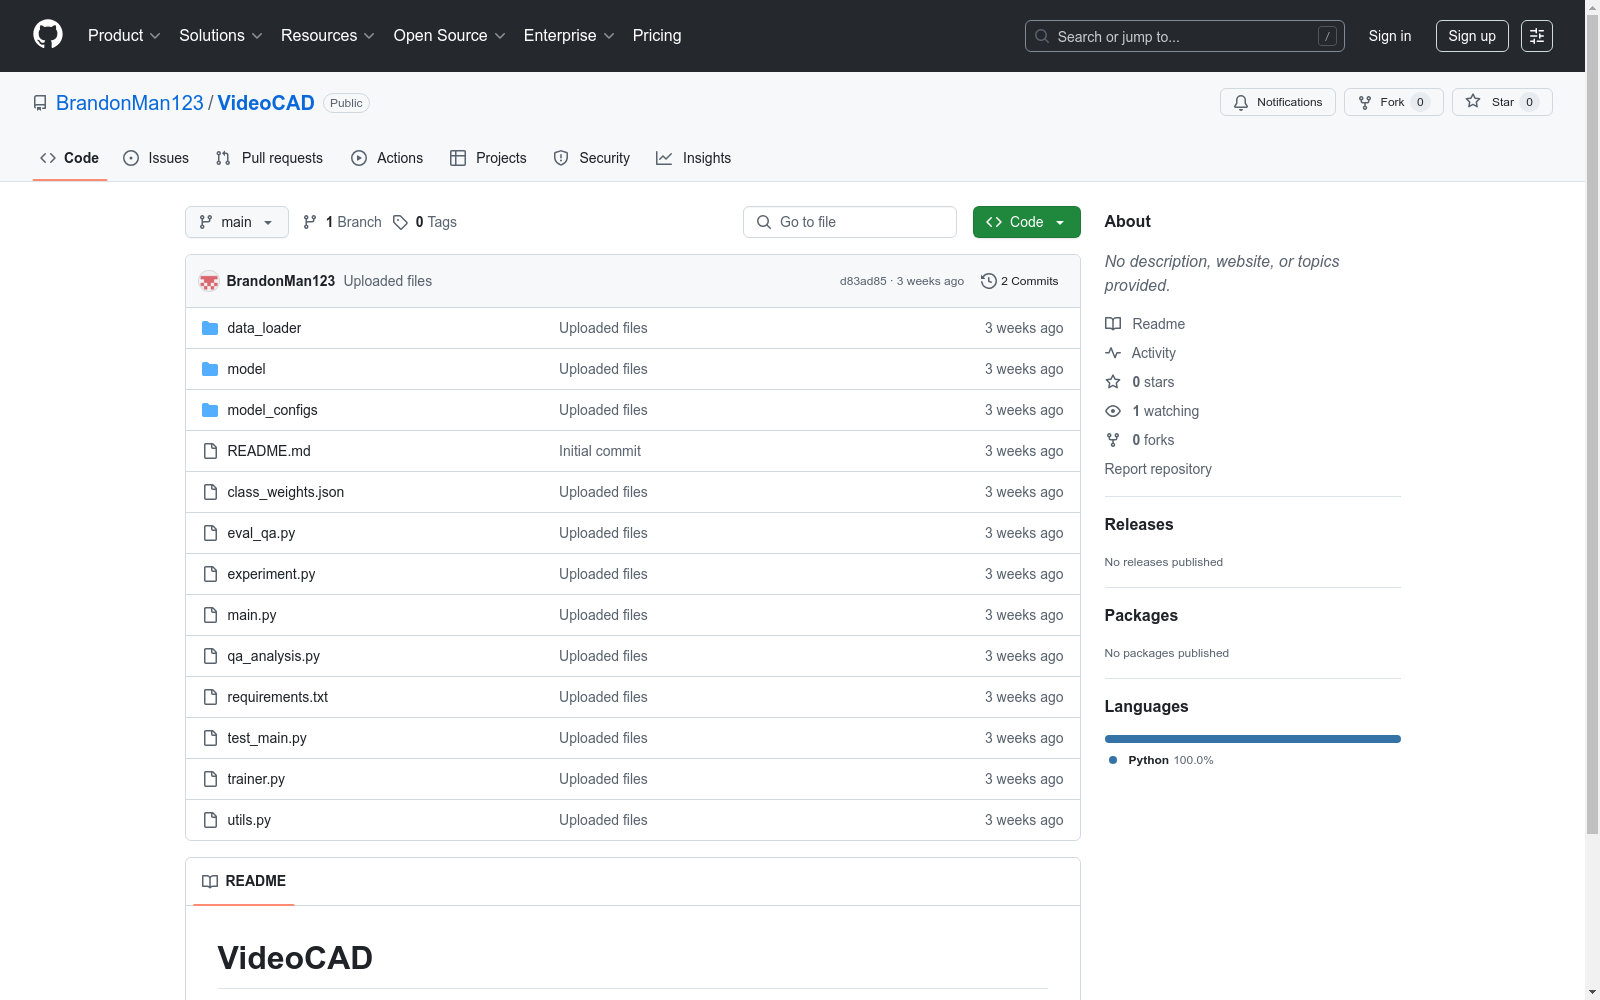
Task: Click the Sign in link
Action: pyautogui.click(x=1390, y=36)
